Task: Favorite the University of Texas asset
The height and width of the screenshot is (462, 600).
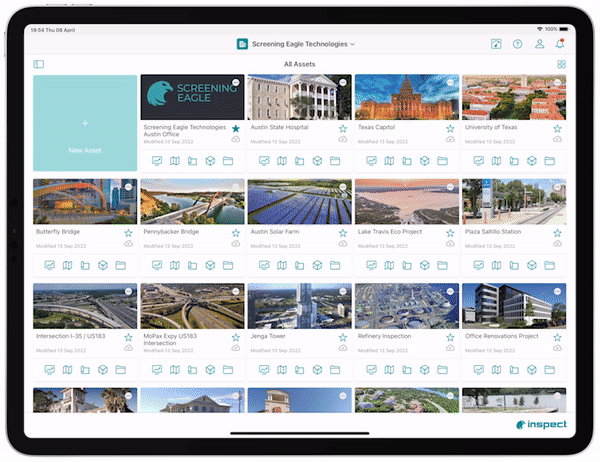Action: 557,128
